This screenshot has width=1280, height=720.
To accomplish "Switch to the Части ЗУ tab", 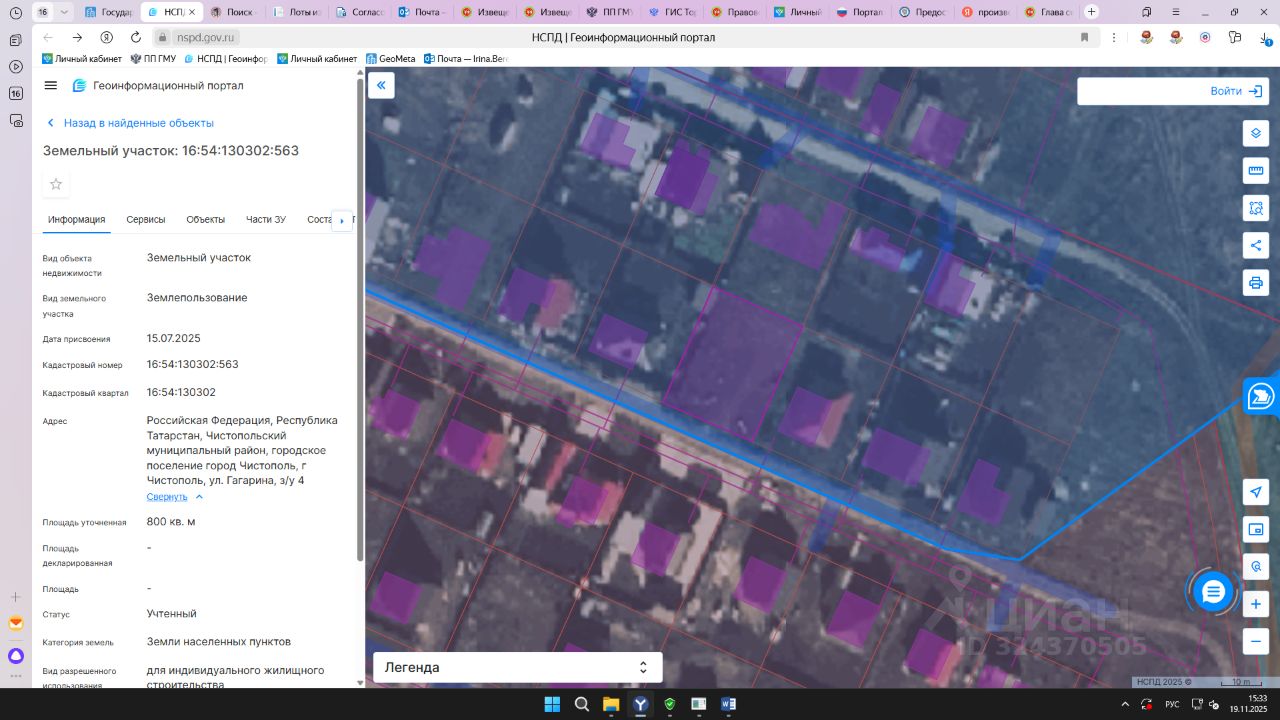I will 266,220.
